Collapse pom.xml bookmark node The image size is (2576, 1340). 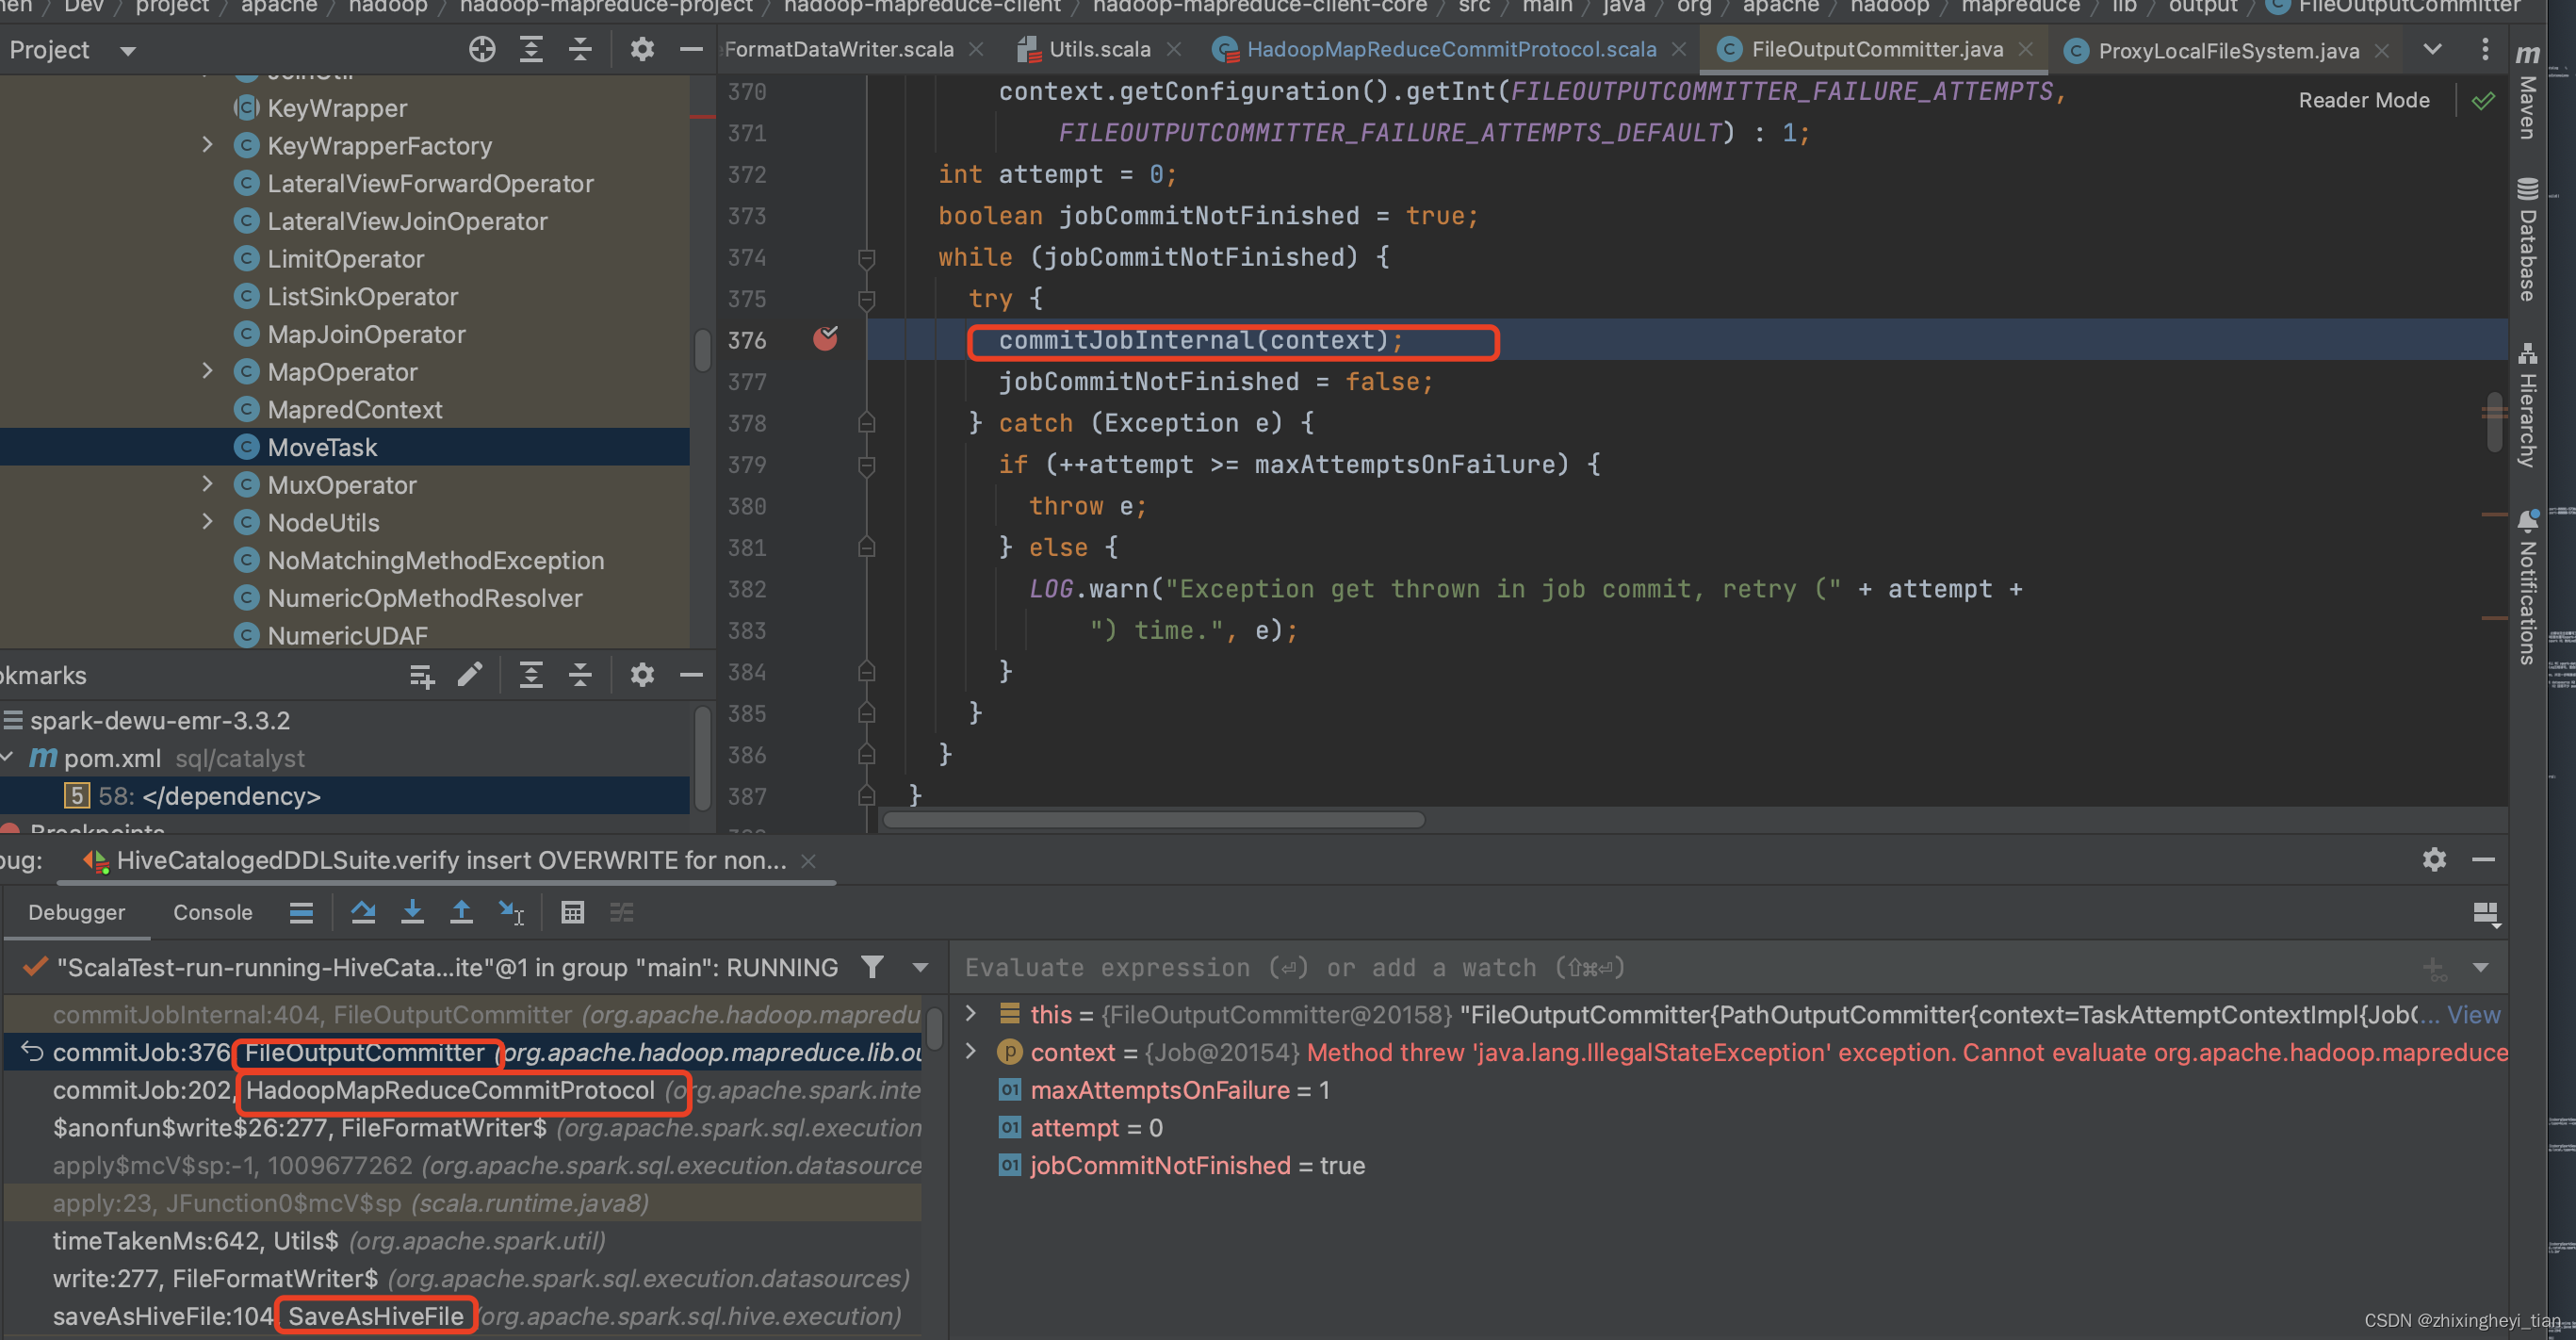tap(8, 758)
